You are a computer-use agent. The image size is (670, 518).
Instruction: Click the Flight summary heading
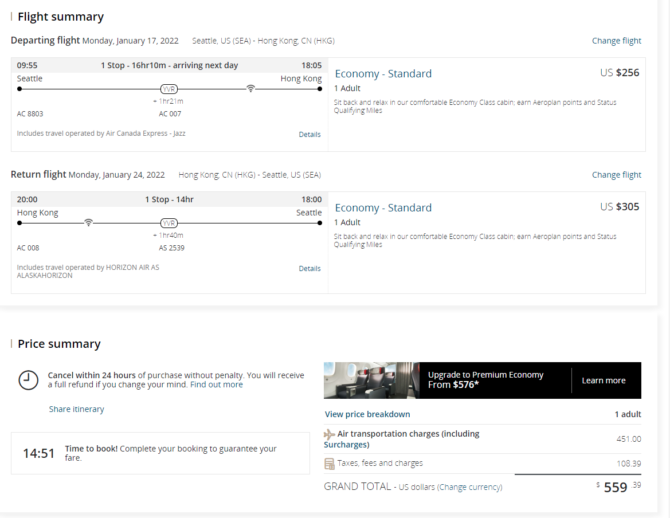(x=61, y=17)
